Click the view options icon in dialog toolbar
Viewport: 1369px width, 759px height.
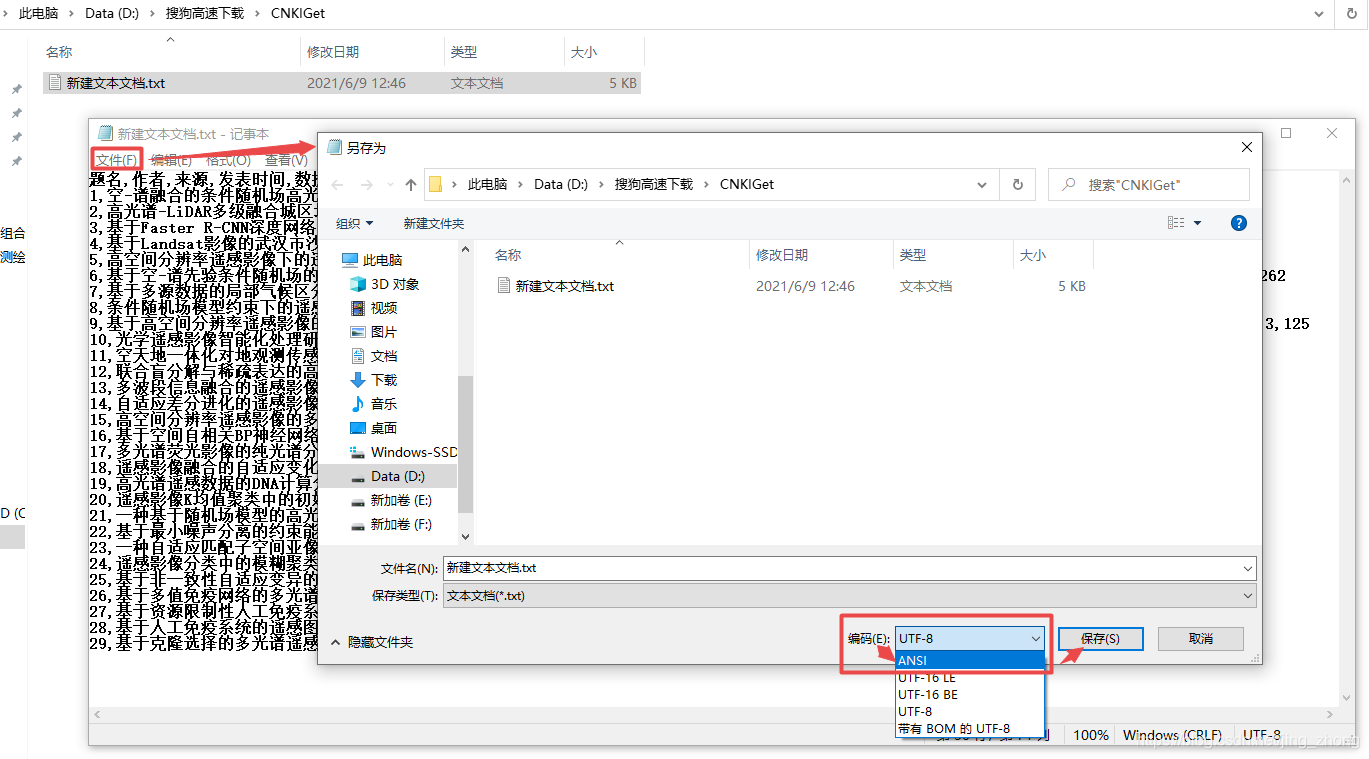coord(1176,223)
